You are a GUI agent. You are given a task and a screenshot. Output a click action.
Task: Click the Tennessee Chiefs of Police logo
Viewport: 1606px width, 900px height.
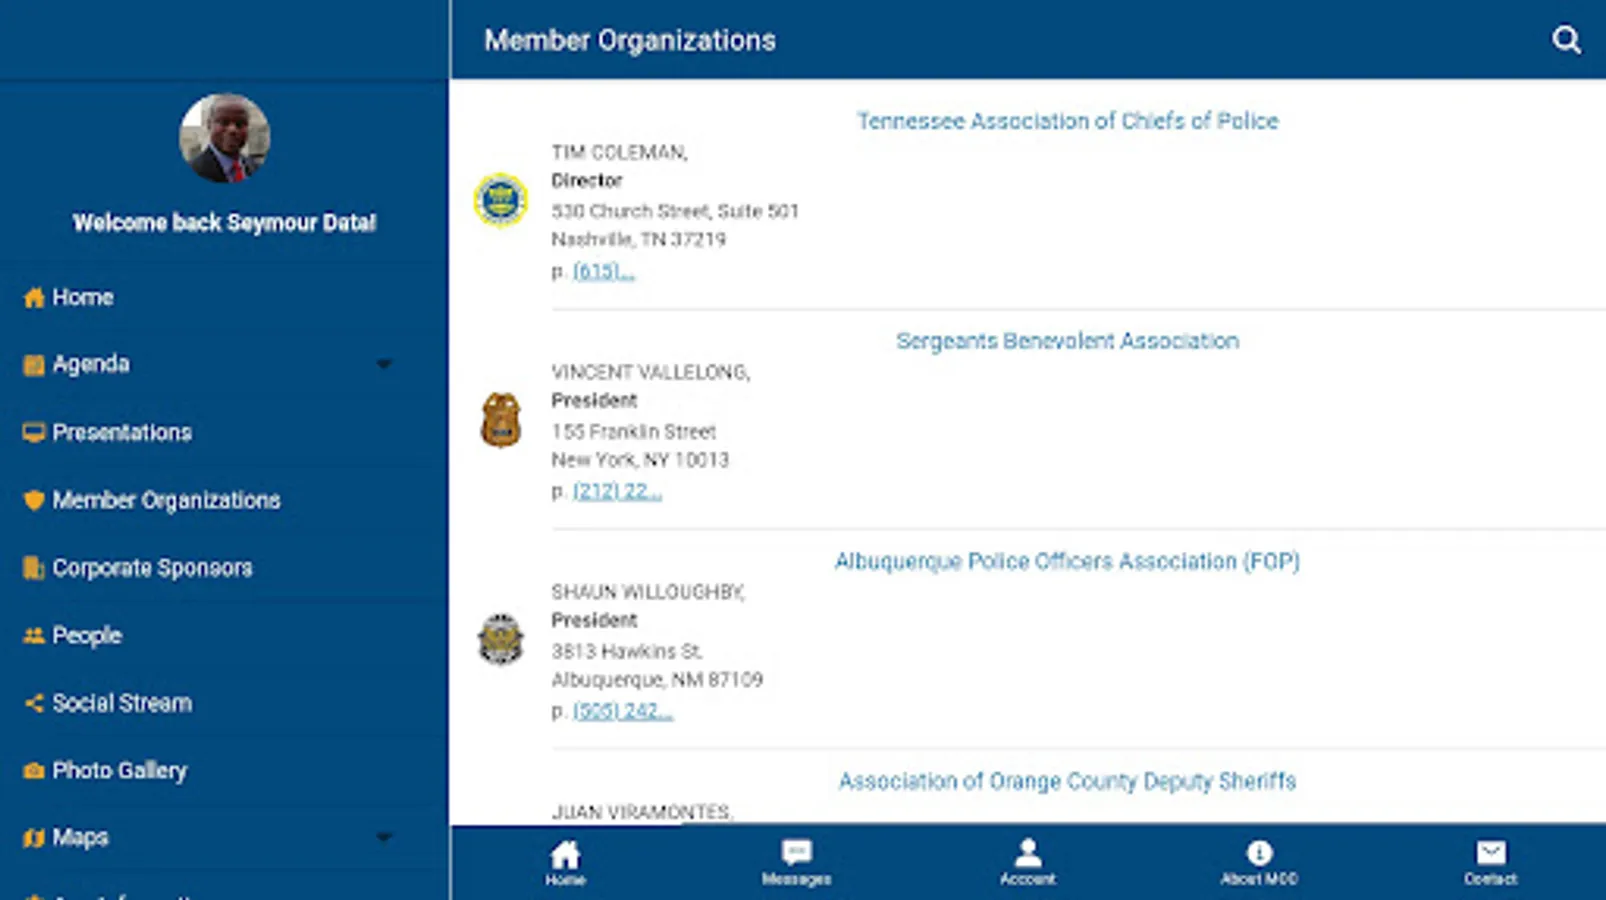[500, 200]
